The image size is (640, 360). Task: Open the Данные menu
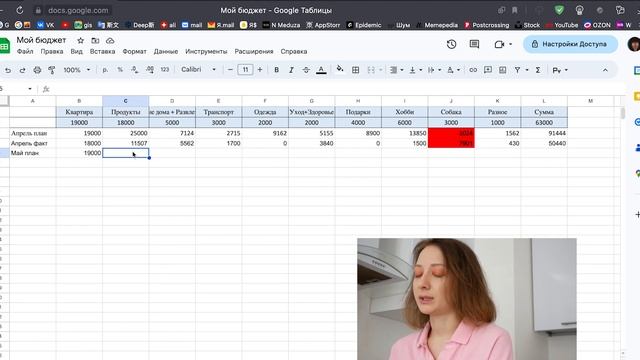pos(166,51)
